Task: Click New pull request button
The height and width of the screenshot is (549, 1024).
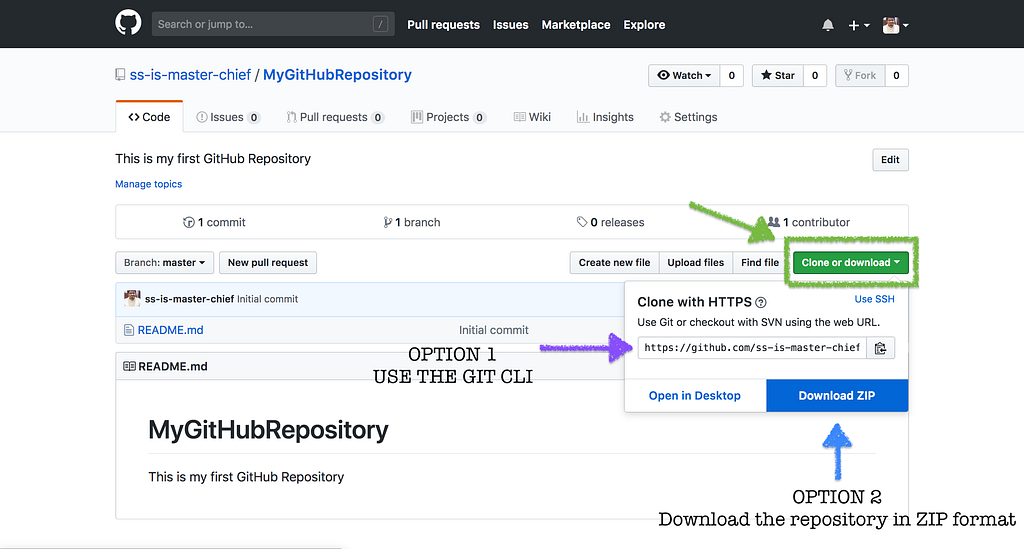Action: pyautogui.click(x=268, y=262)
